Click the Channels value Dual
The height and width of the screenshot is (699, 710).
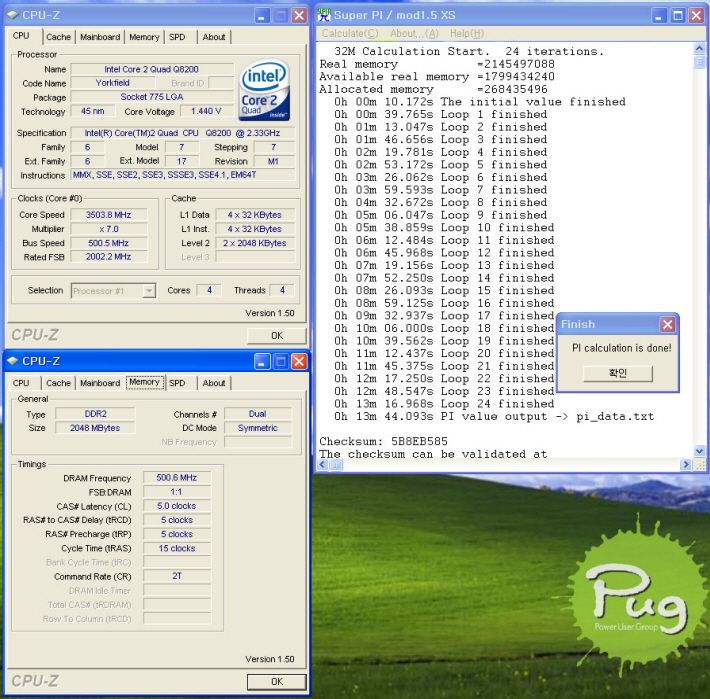coord(258,414)
